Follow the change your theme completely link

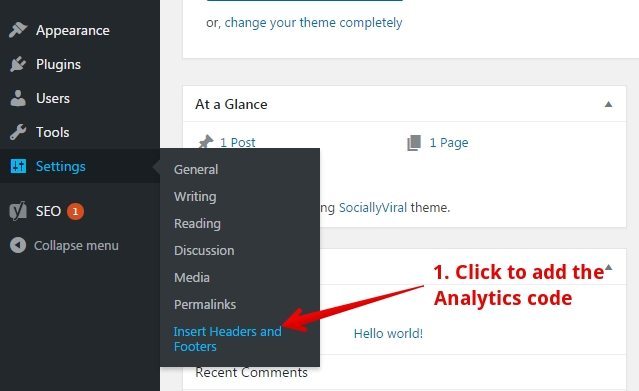click(x=313, y=23)
